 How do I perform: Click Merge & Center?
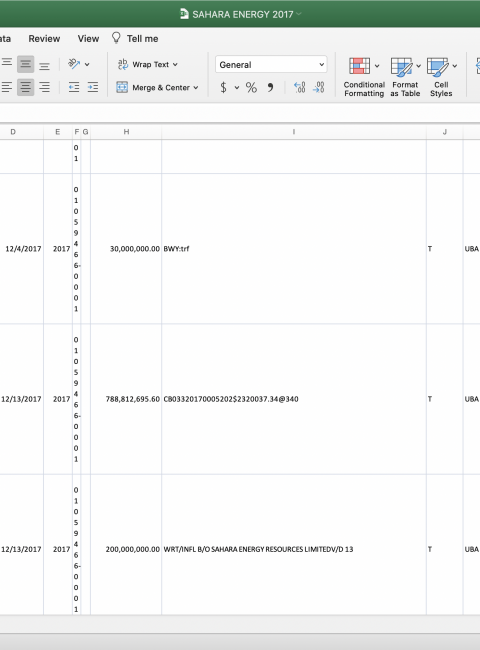(153, 87)
